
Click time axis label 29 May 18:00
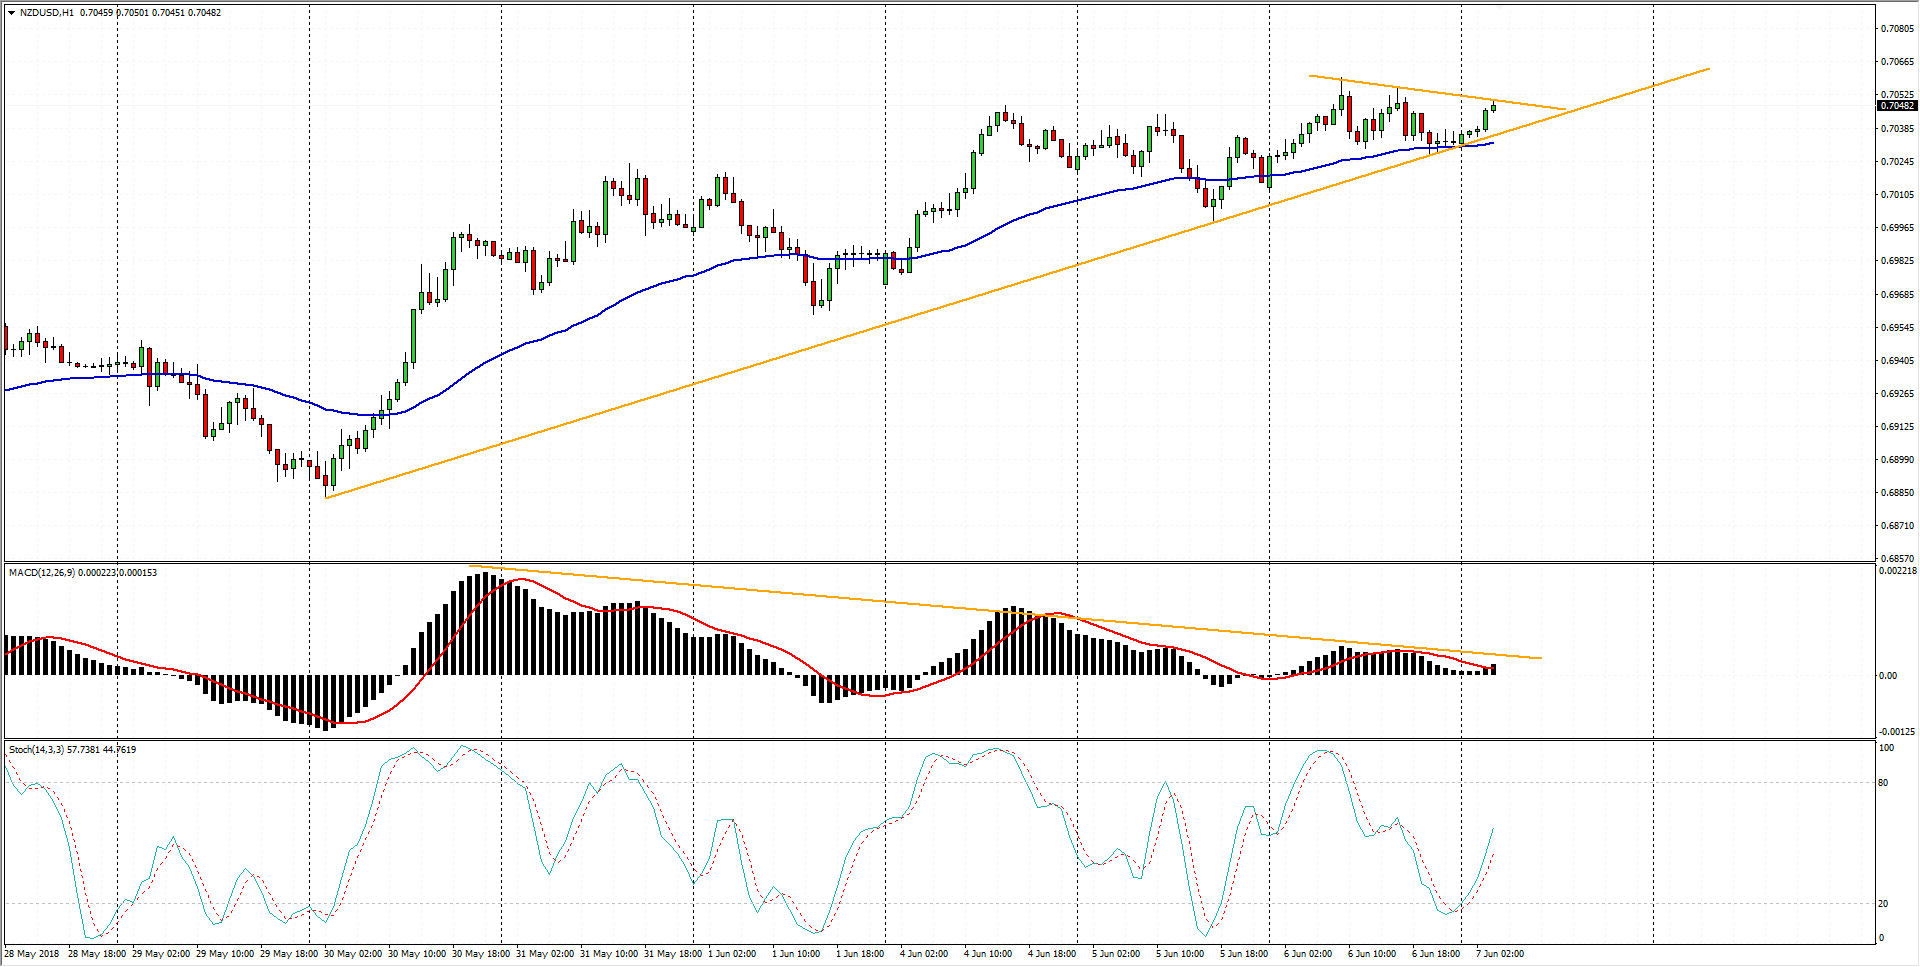pos(289,953)
